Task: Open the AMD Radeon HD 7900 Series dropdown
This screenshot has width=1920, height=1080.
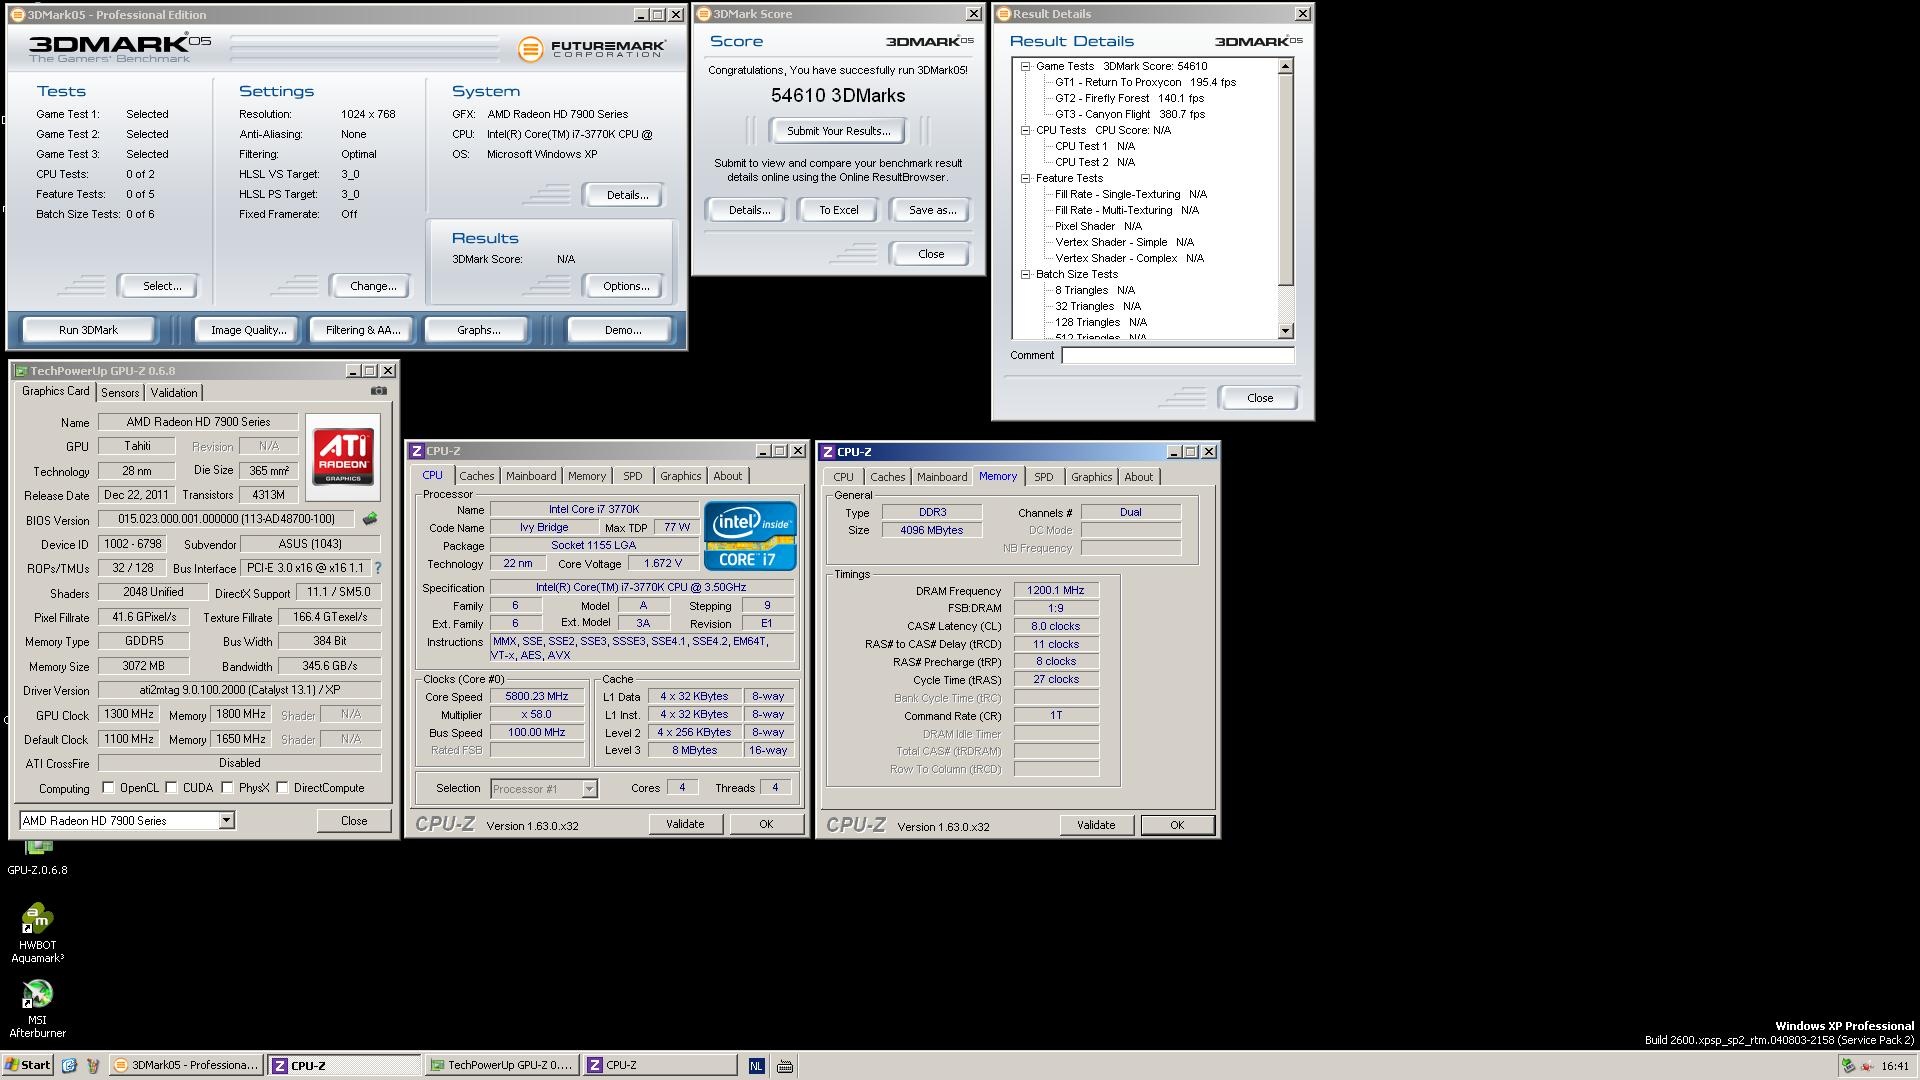Action: pos(226,821)
